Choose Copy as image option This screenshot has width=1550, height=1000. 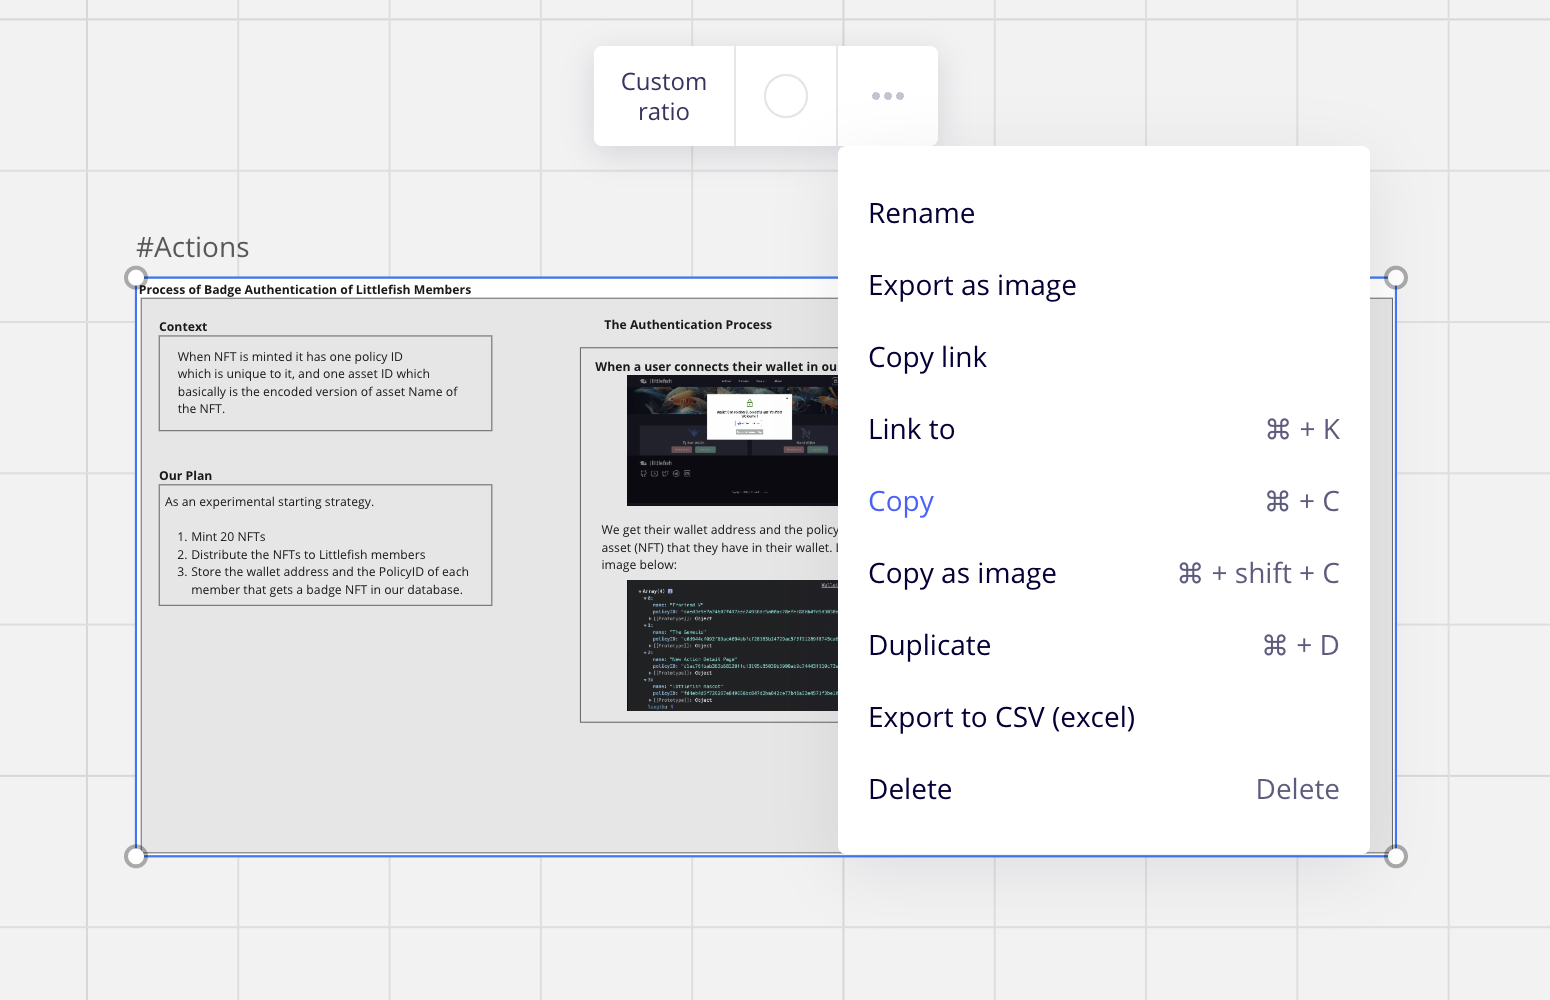962,573
